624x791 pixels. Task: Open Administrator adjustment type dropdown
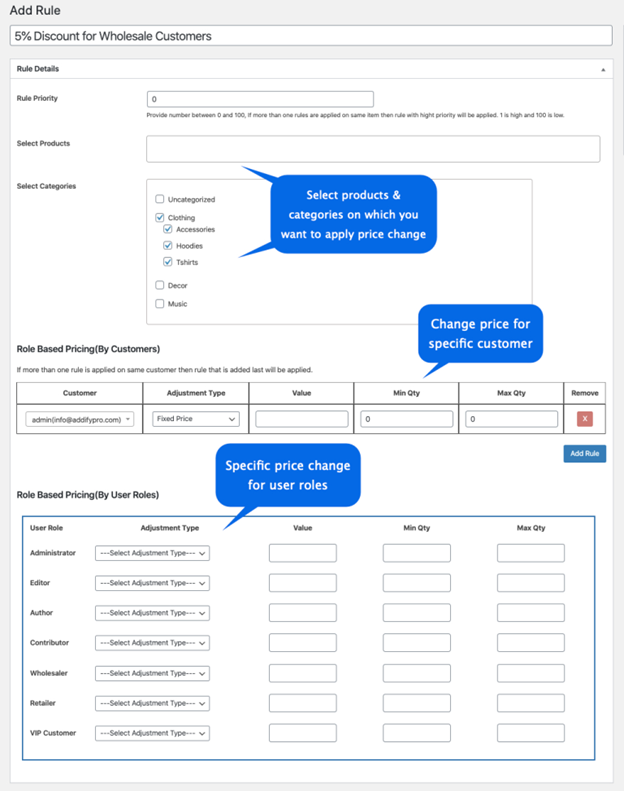pyautogui.click(x=152, y=553)
